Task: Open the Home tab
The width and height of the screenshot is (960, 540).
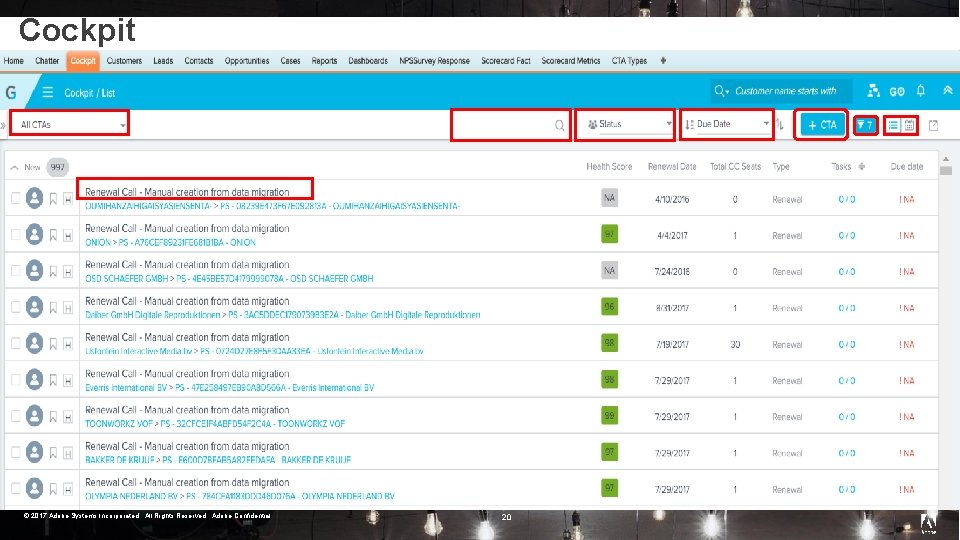Action: click(13, 61)
